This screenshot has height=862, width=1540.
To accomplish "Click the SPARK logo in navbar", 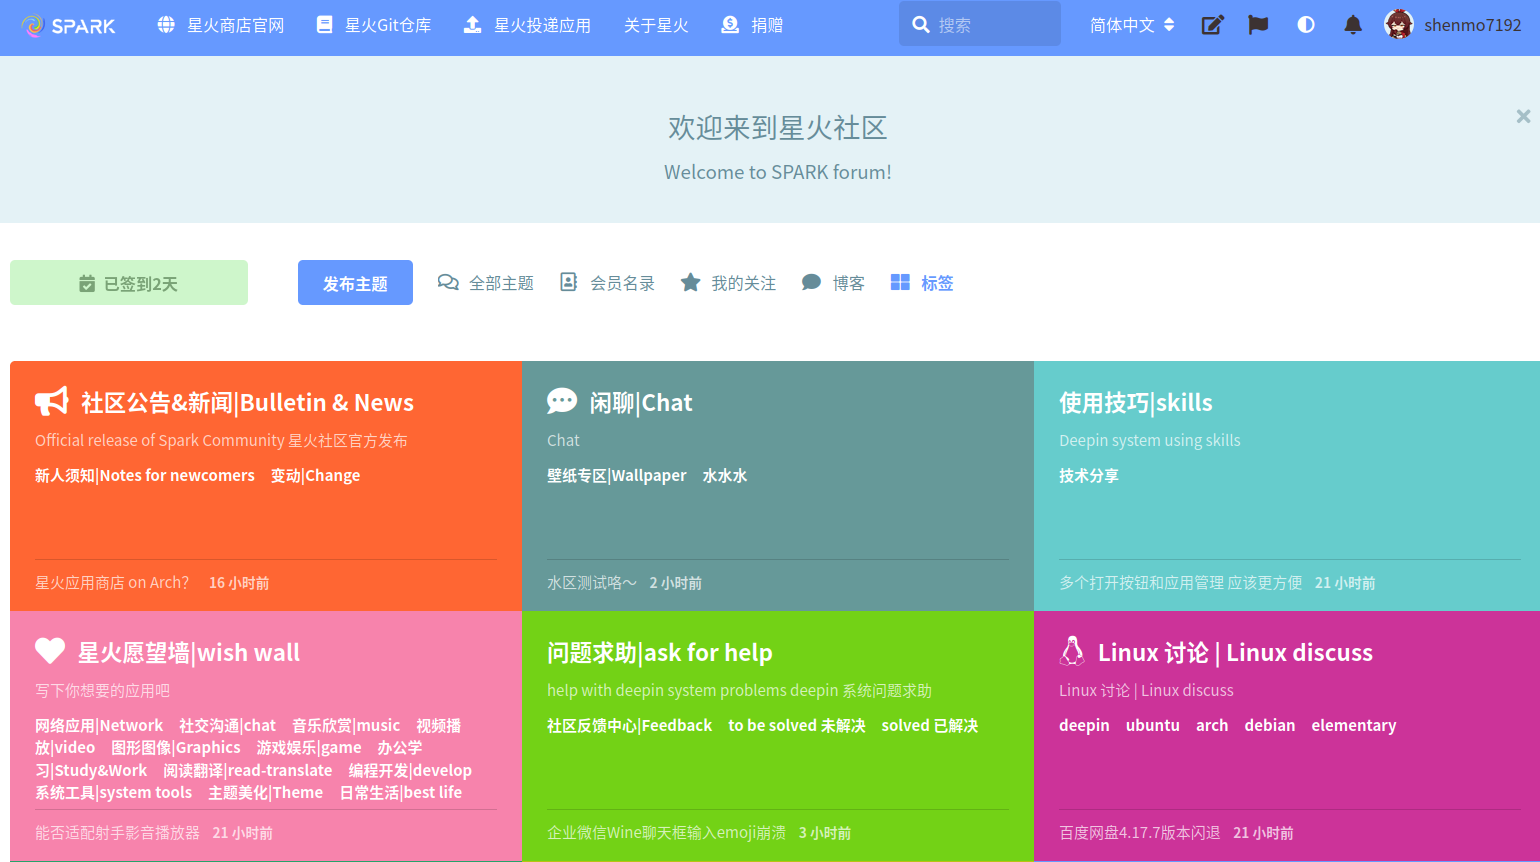I will pos(68,26).
